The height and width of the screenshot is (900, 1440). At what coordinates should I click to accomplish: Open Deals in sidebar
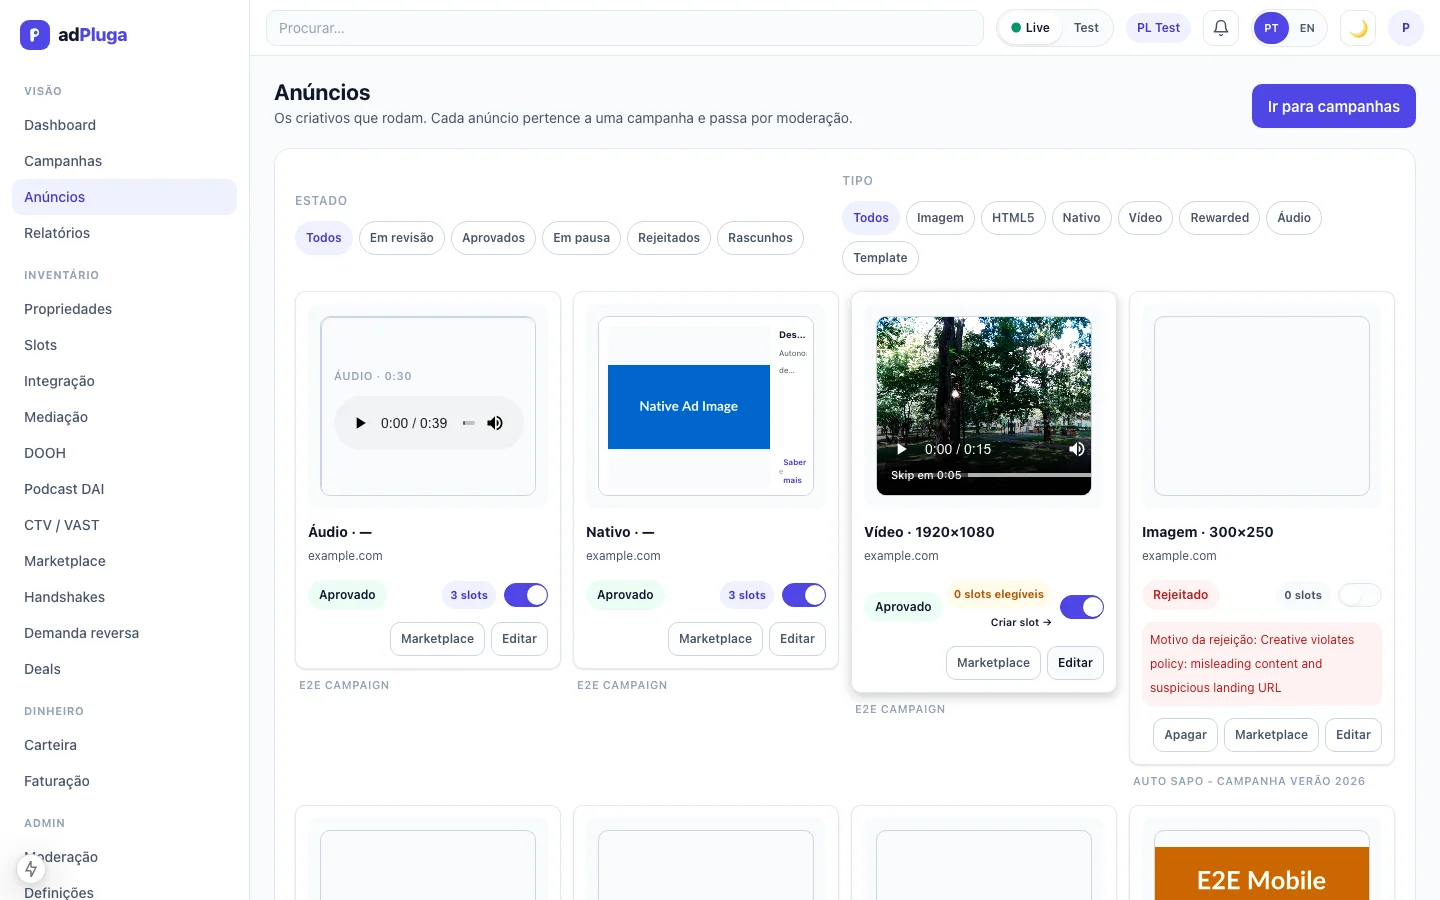[x=124, y=669]
